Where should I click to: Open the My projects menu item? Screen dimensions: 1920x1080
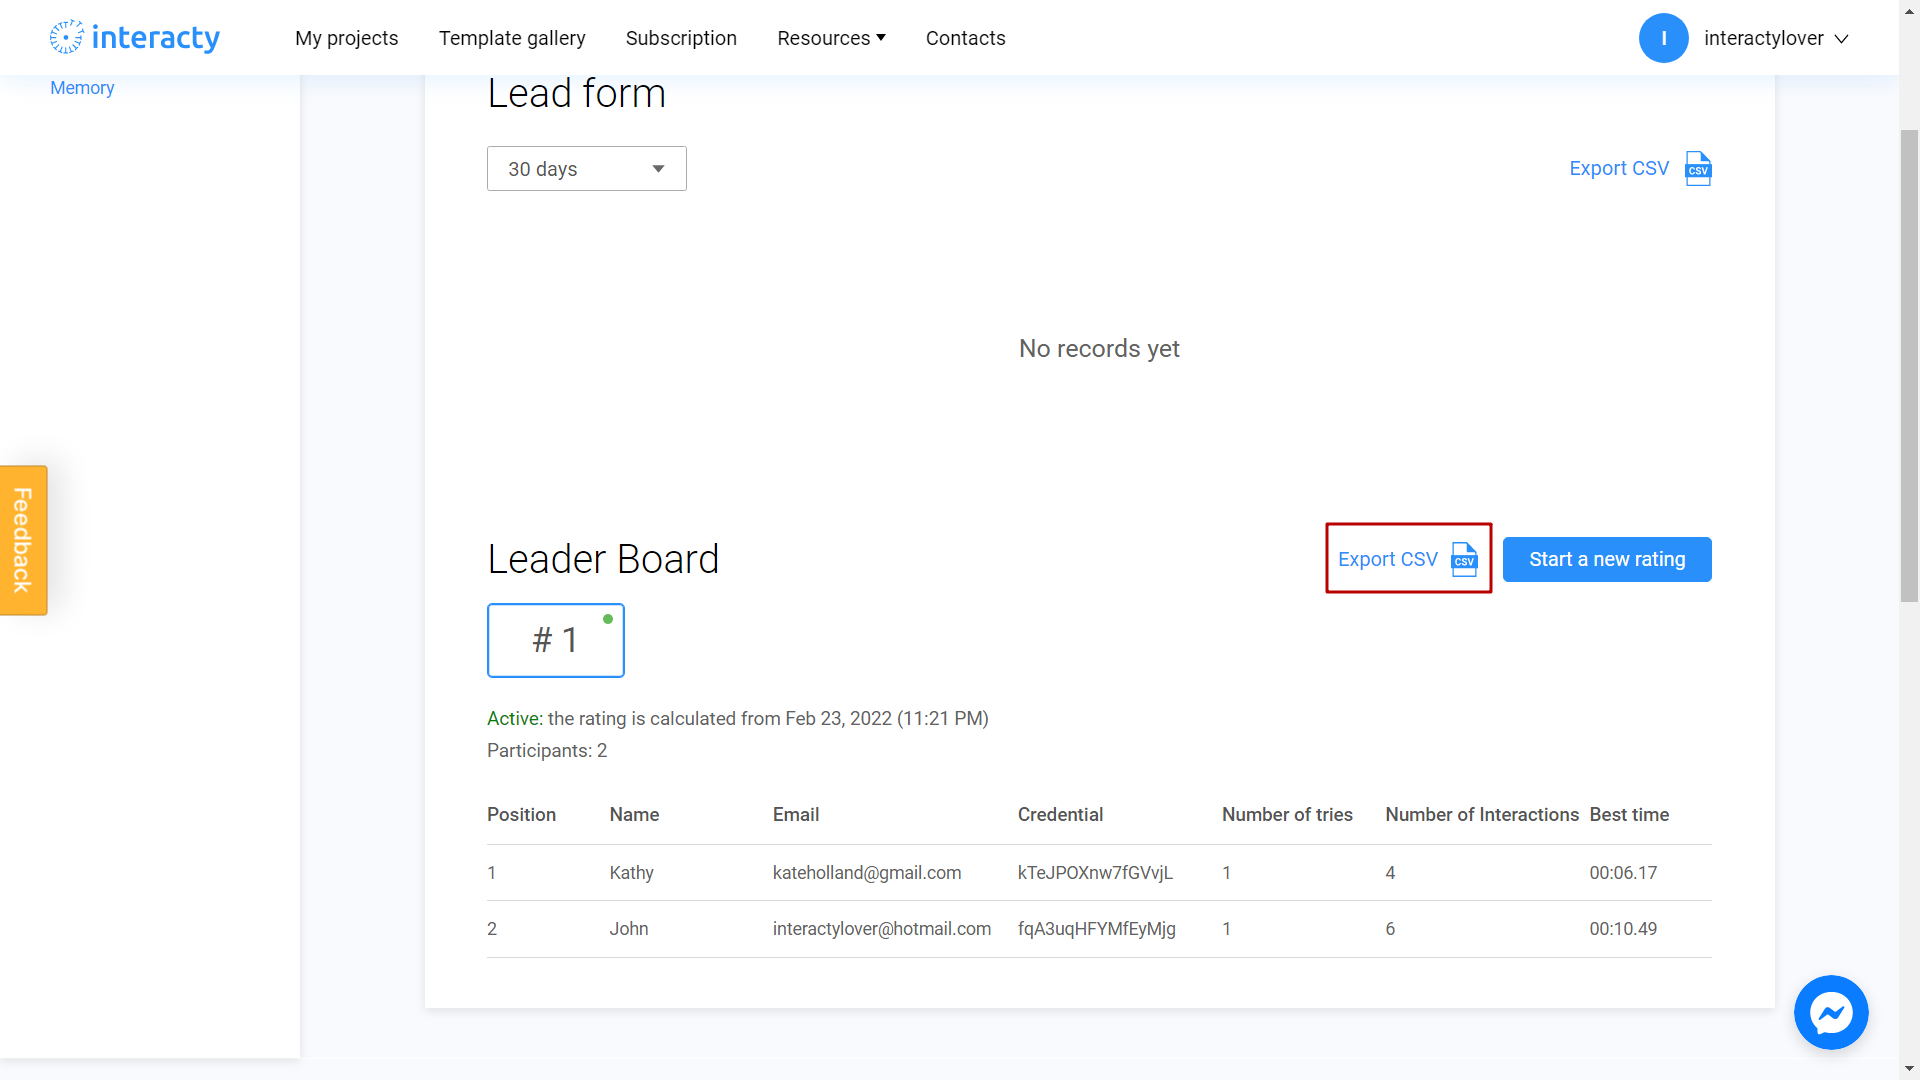point(345,37)
